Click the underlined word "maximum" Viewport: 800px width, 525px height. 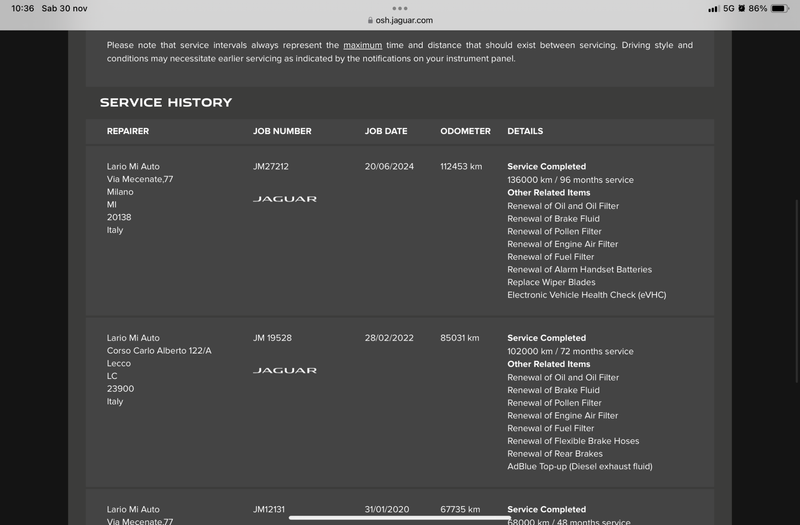click(x=362, y=45)
